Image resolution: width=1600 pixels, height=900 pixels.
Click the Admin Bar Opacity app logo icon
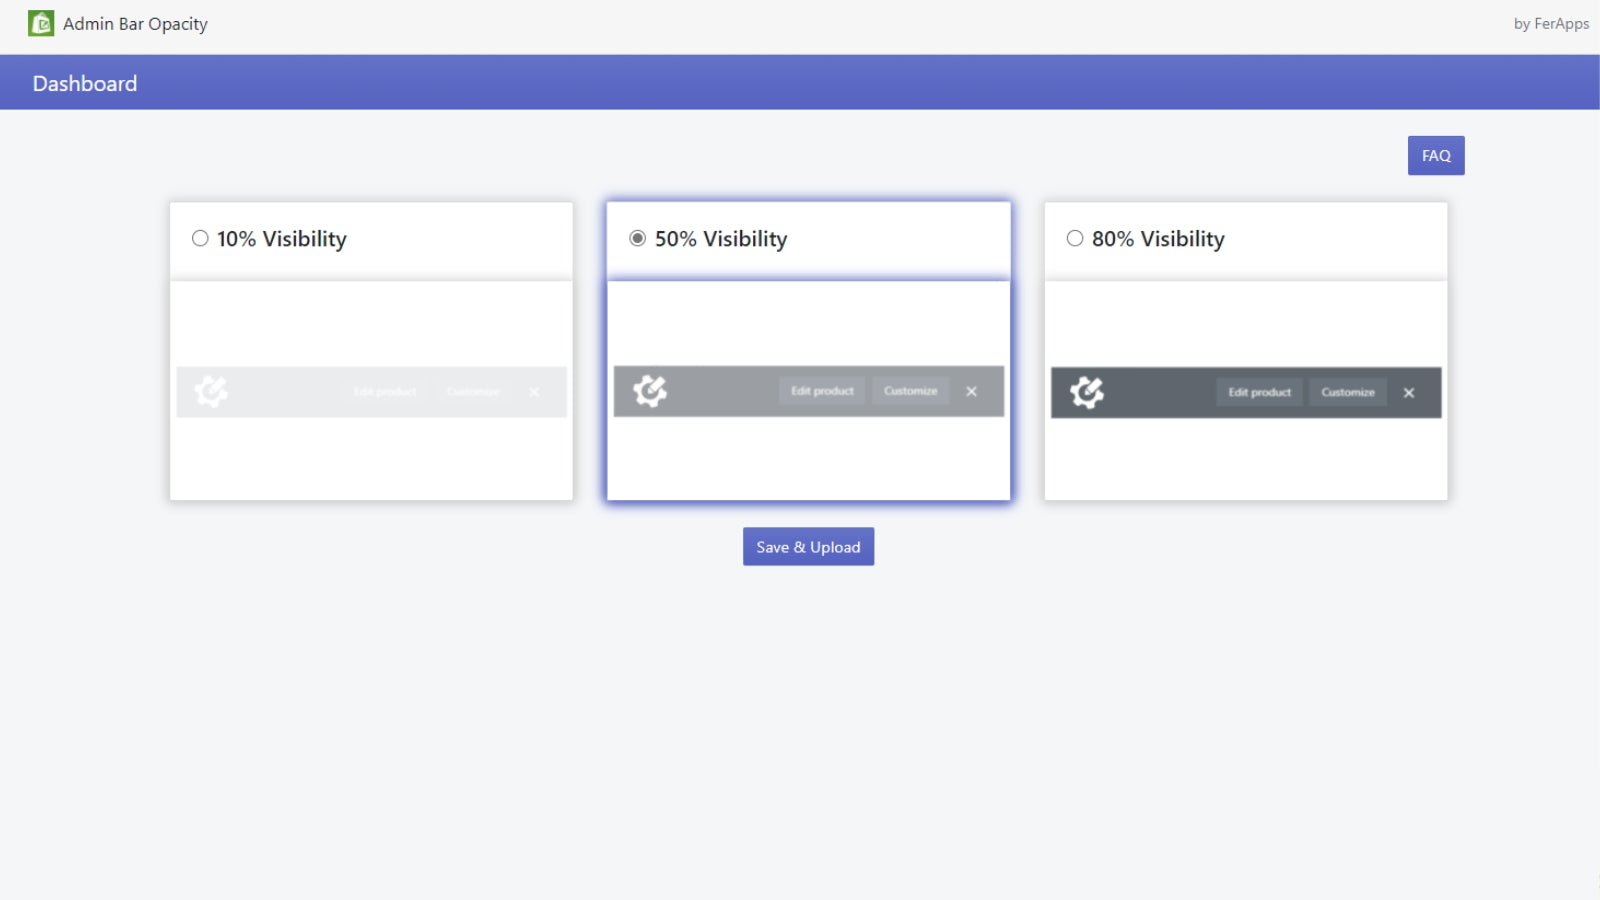coord(41,23)
